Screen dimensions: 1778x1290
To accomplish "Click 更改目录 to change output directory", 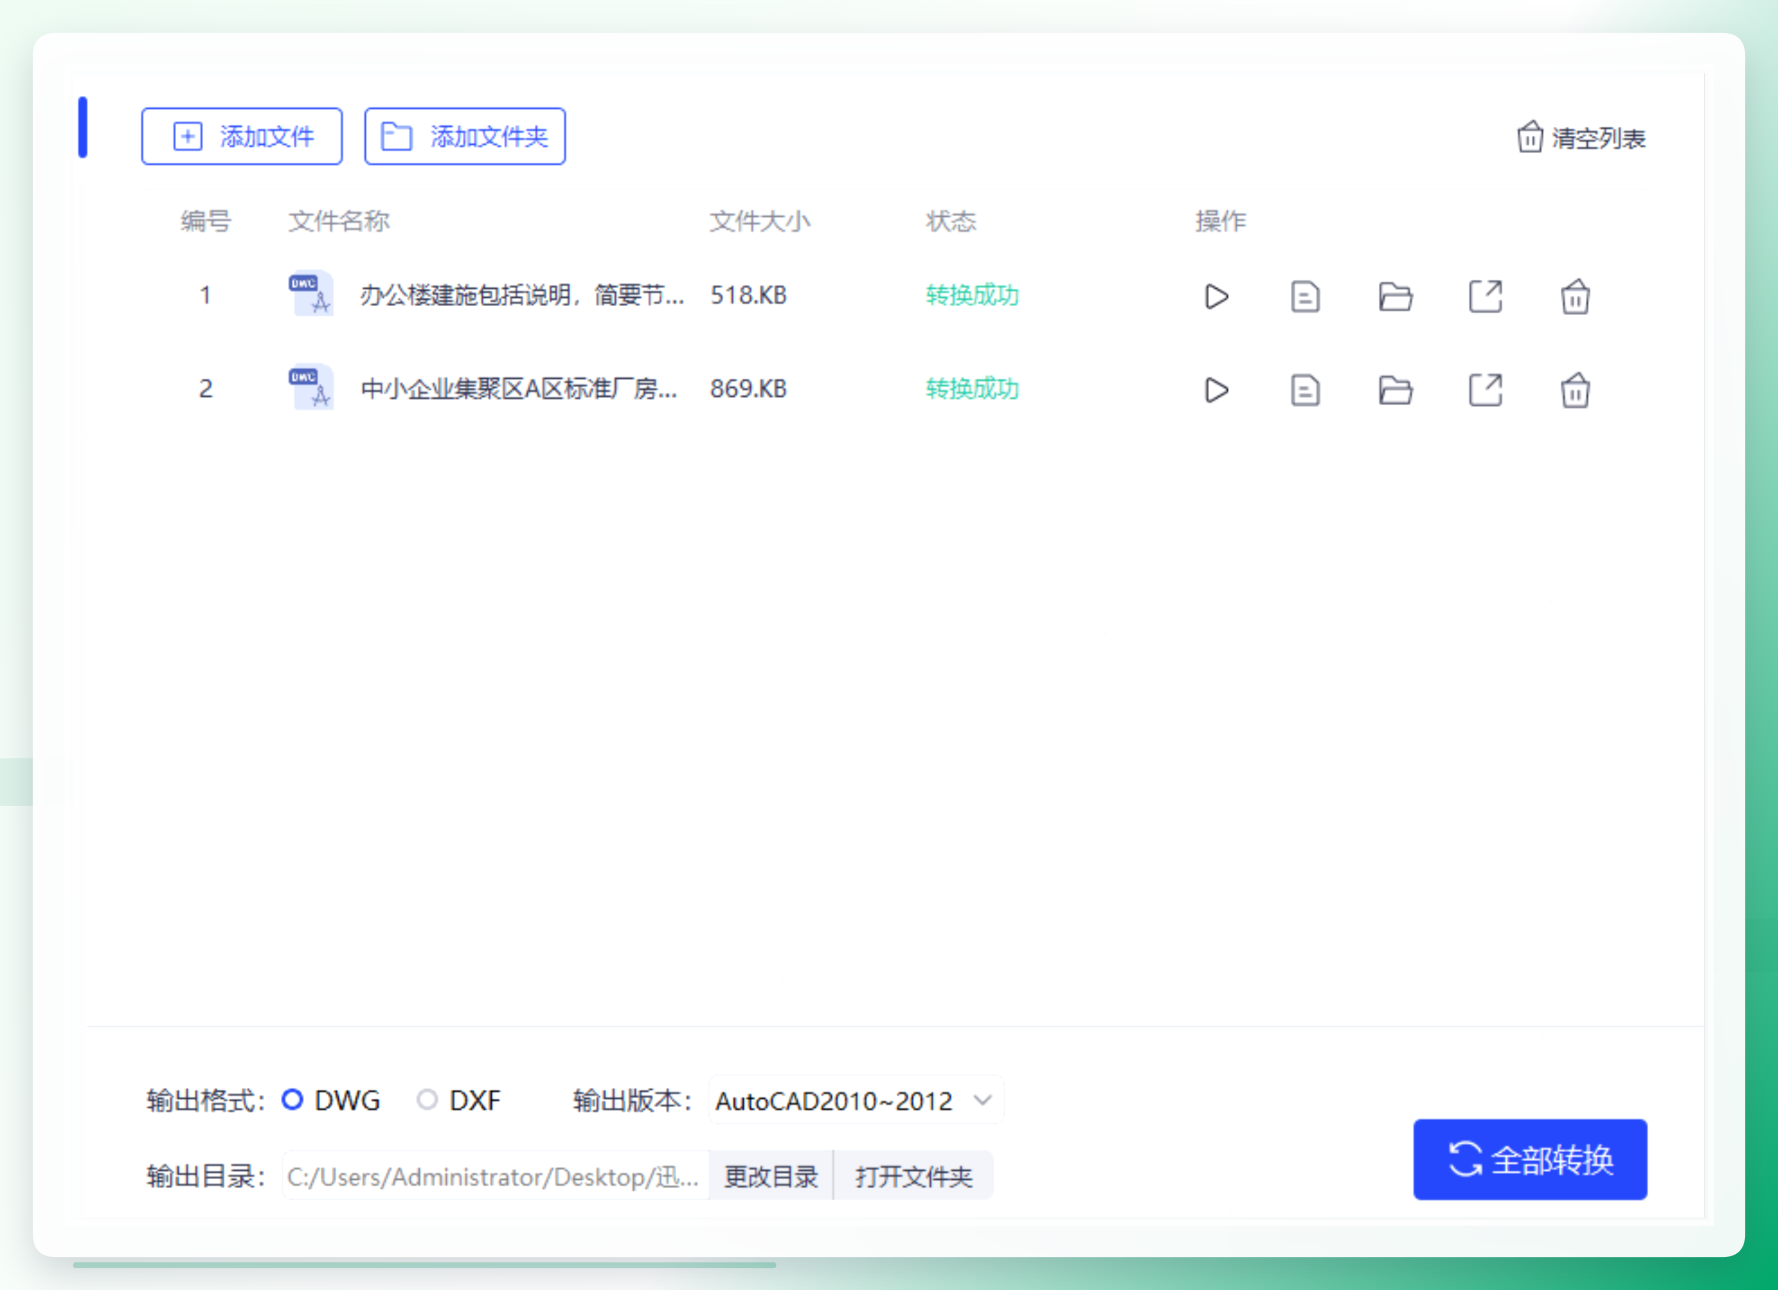I will (771, 1176).
